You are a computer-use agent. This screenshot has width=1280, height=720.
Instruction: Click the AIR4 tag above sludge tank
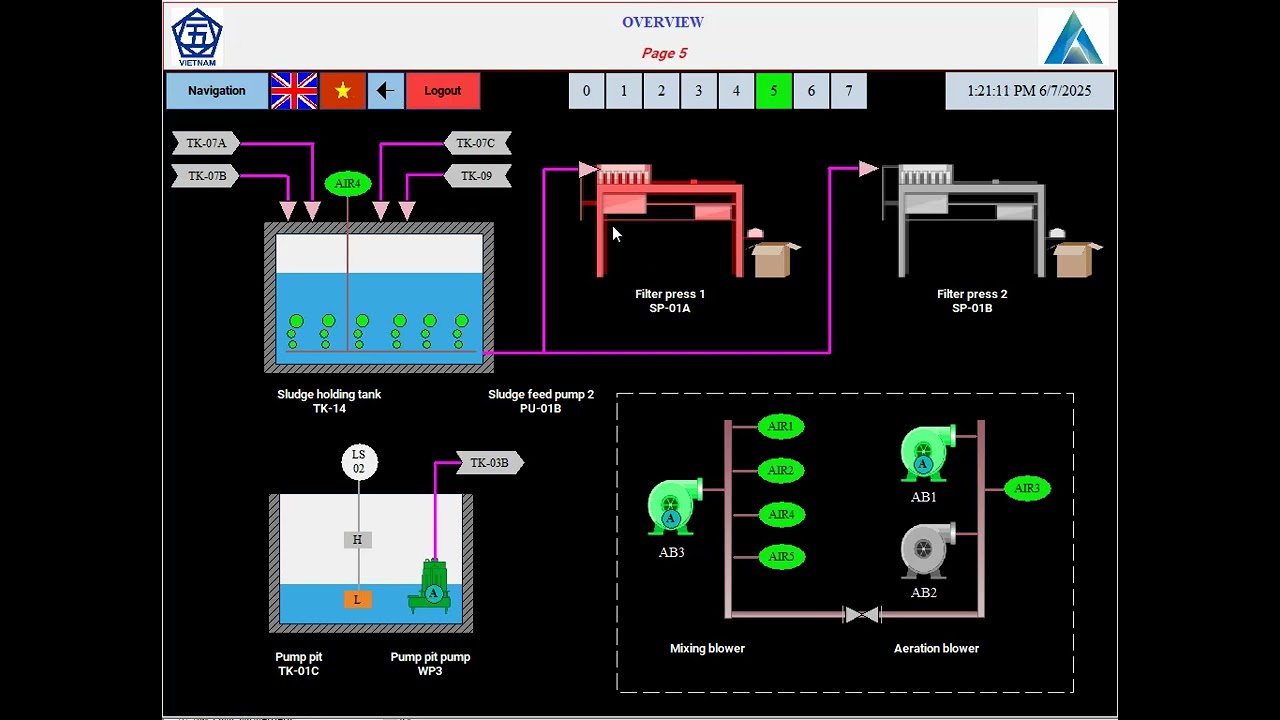[347, 184]
